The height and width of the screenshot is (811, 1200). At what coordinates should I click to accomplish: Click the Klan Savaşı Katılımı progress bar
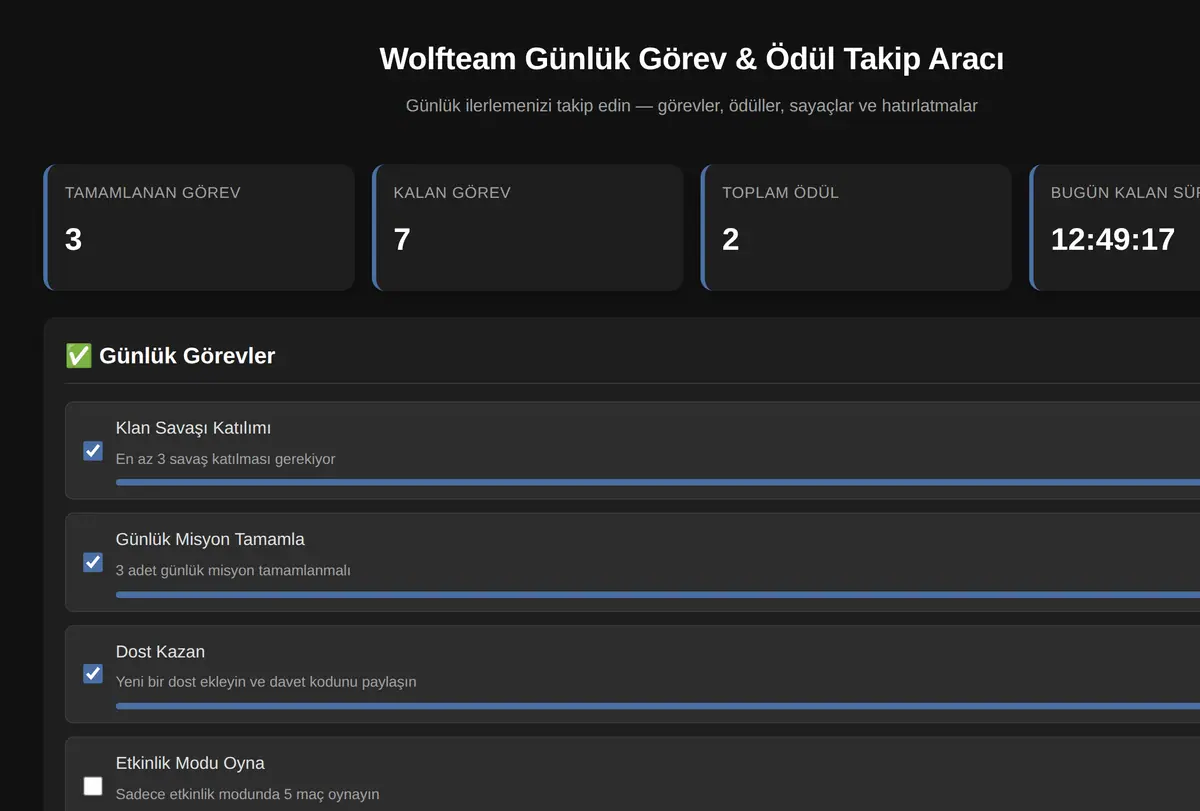pos(658,482)
